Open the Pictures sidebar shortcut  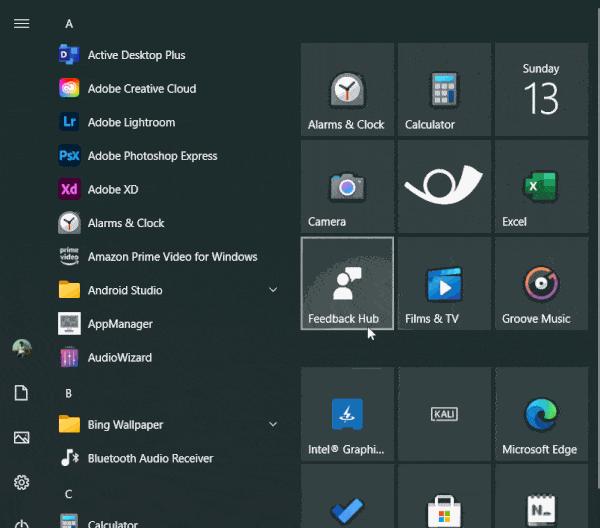click(21, 438)
